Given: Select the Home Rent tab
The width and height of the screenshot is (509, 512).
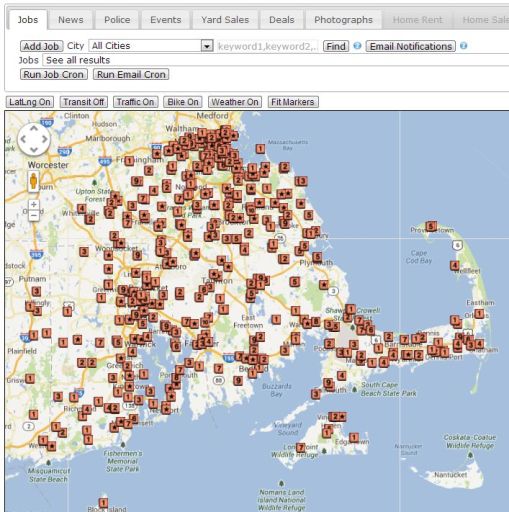Looking at the screenshot, I should [417, 20].
